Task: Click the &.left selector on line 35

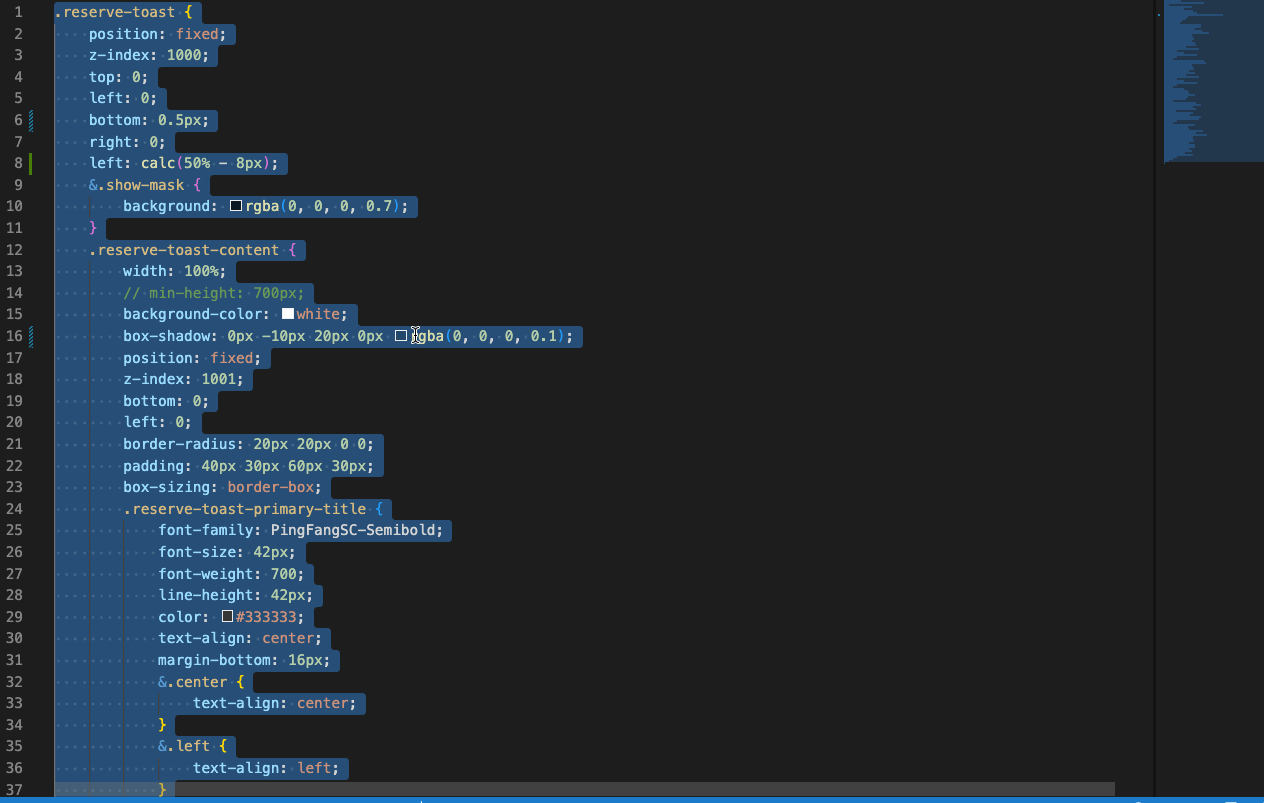Action: (x=186, y=745)
